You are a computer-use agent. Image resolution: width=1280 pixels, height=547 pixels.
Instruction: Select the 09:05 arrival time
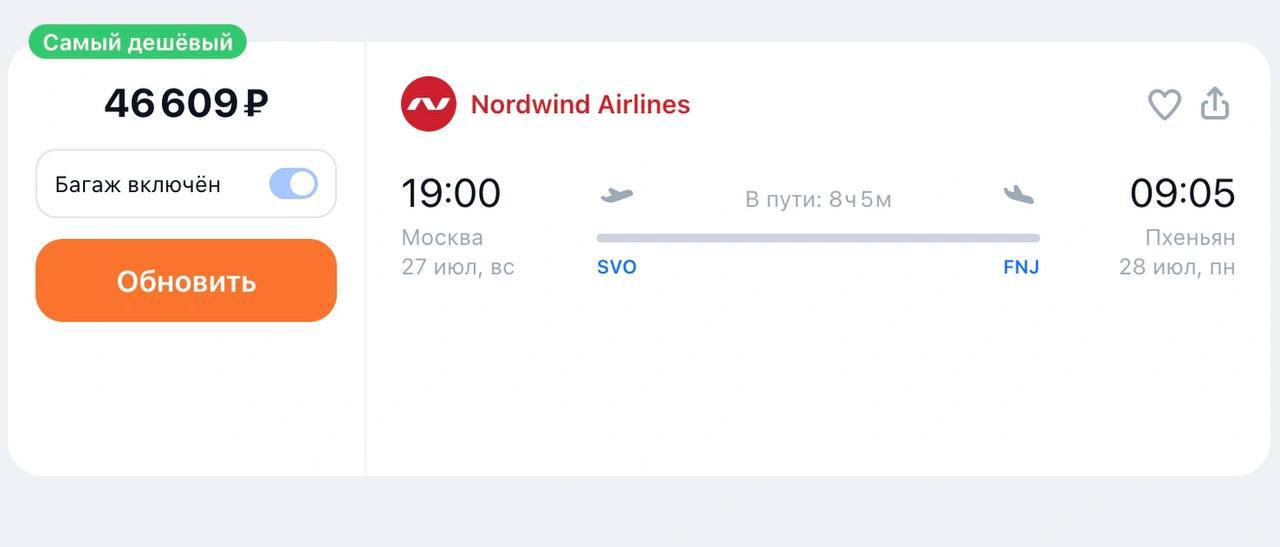coord(1183,193)
